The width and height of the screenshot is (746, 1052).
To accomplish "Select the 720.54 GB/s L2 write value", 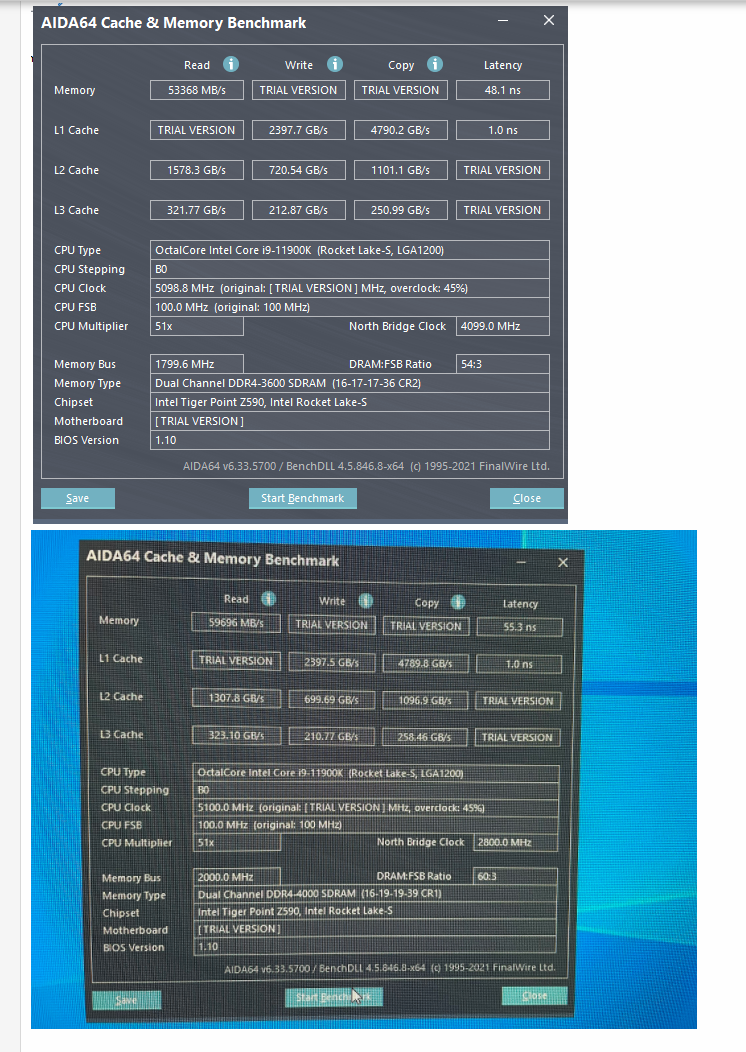I will coord(299,170).
